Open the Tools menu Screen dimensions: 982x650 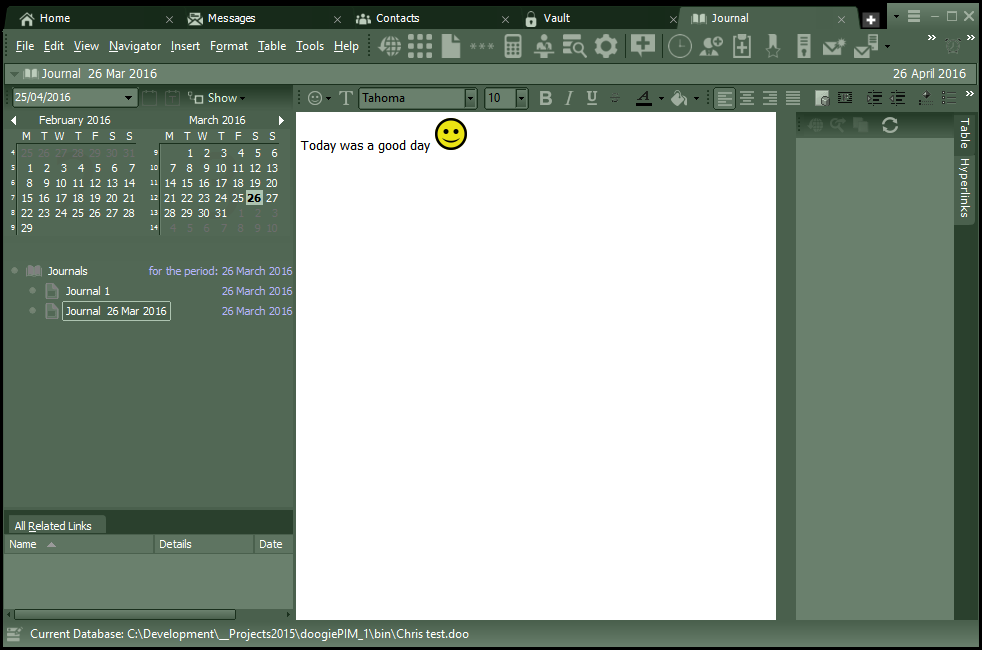tap(310, 46)
